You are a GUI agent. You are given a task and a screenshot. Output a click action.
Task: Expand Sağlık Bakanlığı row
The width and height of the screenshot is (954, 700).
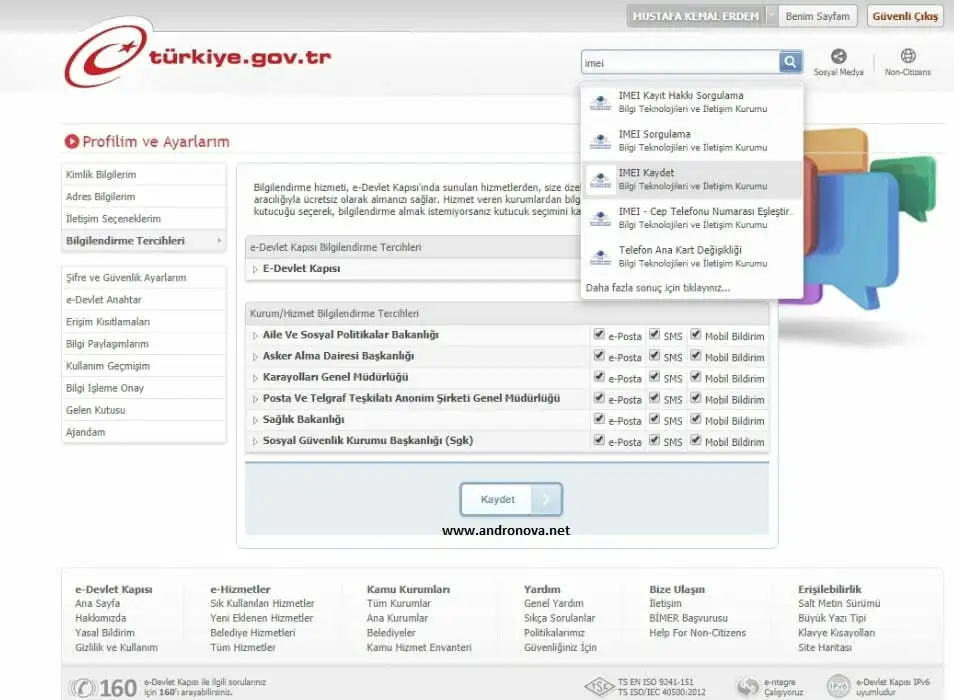(256, 420)
